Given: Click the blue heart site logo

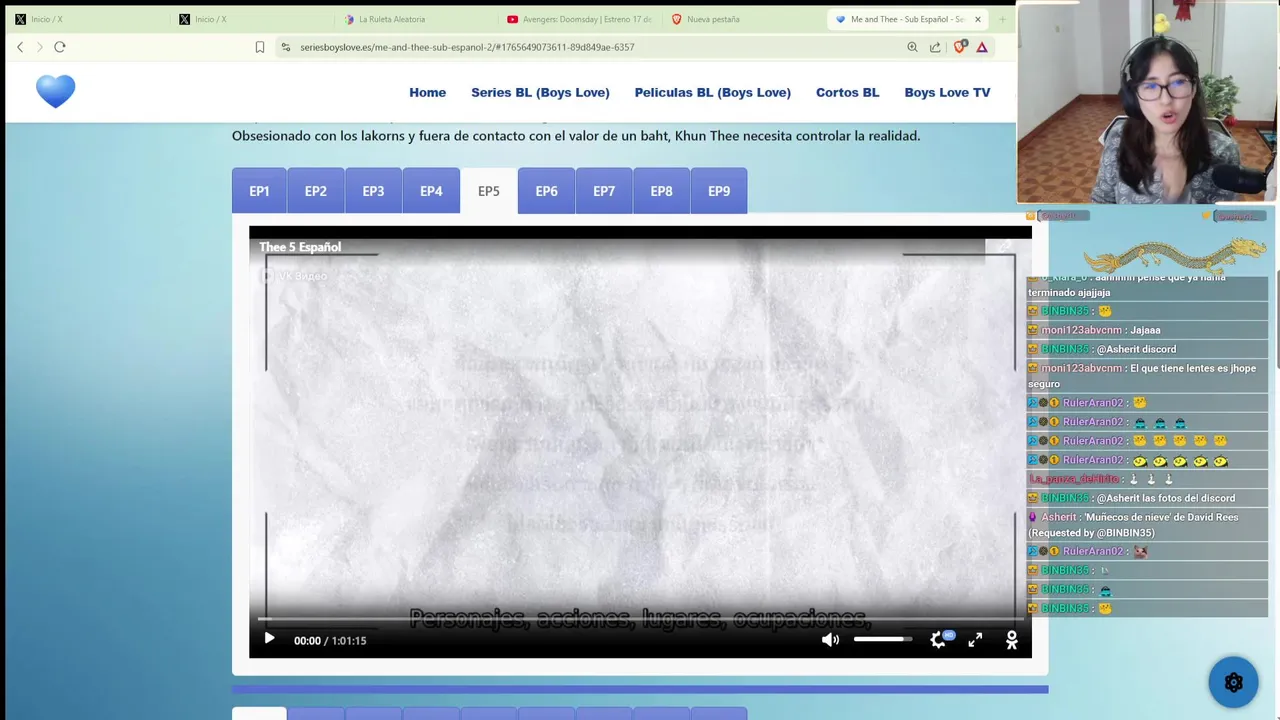Looking at the screenshot, I should (56, 91).
